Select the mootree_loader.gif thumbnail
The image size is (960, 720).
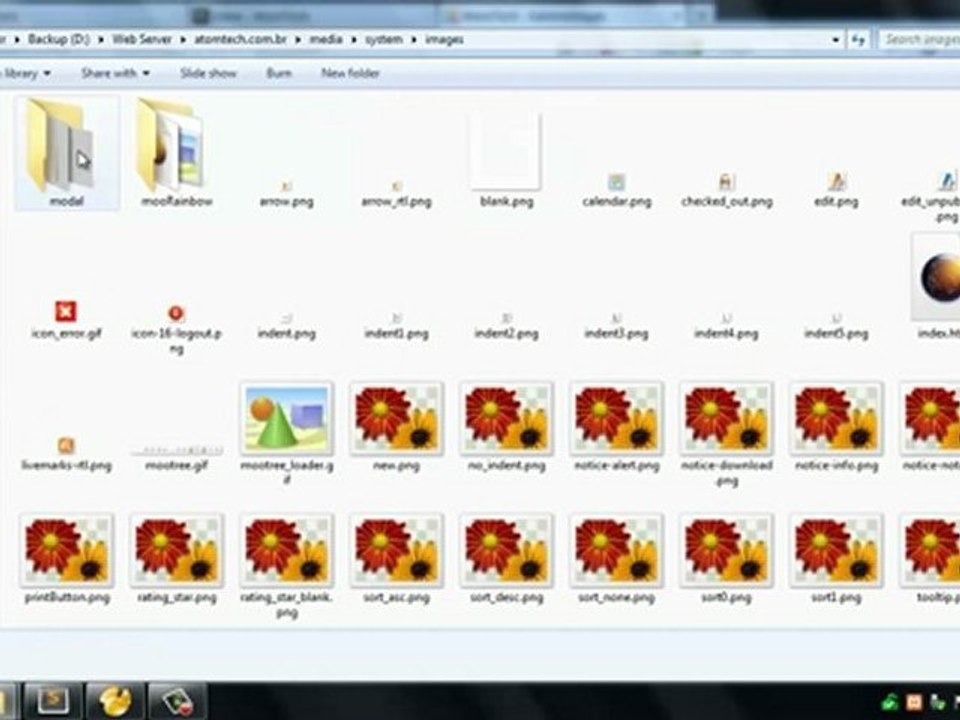point(287,419)
